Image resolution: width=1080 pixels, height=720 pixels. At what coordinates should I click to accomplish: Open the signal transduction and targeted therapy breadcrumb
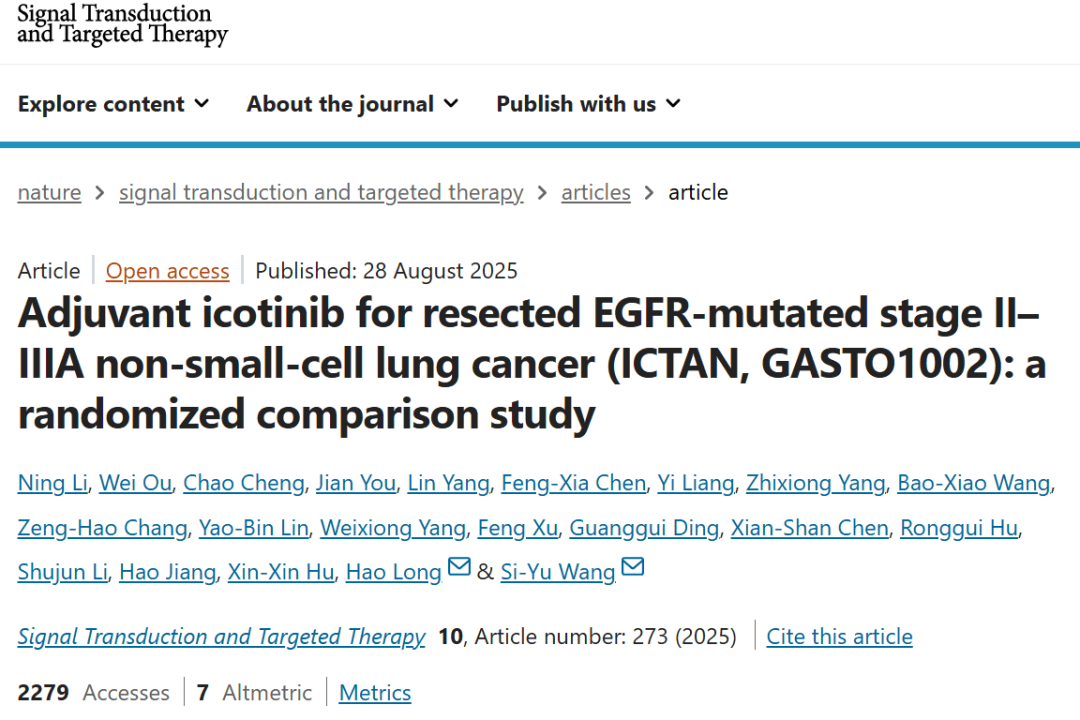(321, 193)
